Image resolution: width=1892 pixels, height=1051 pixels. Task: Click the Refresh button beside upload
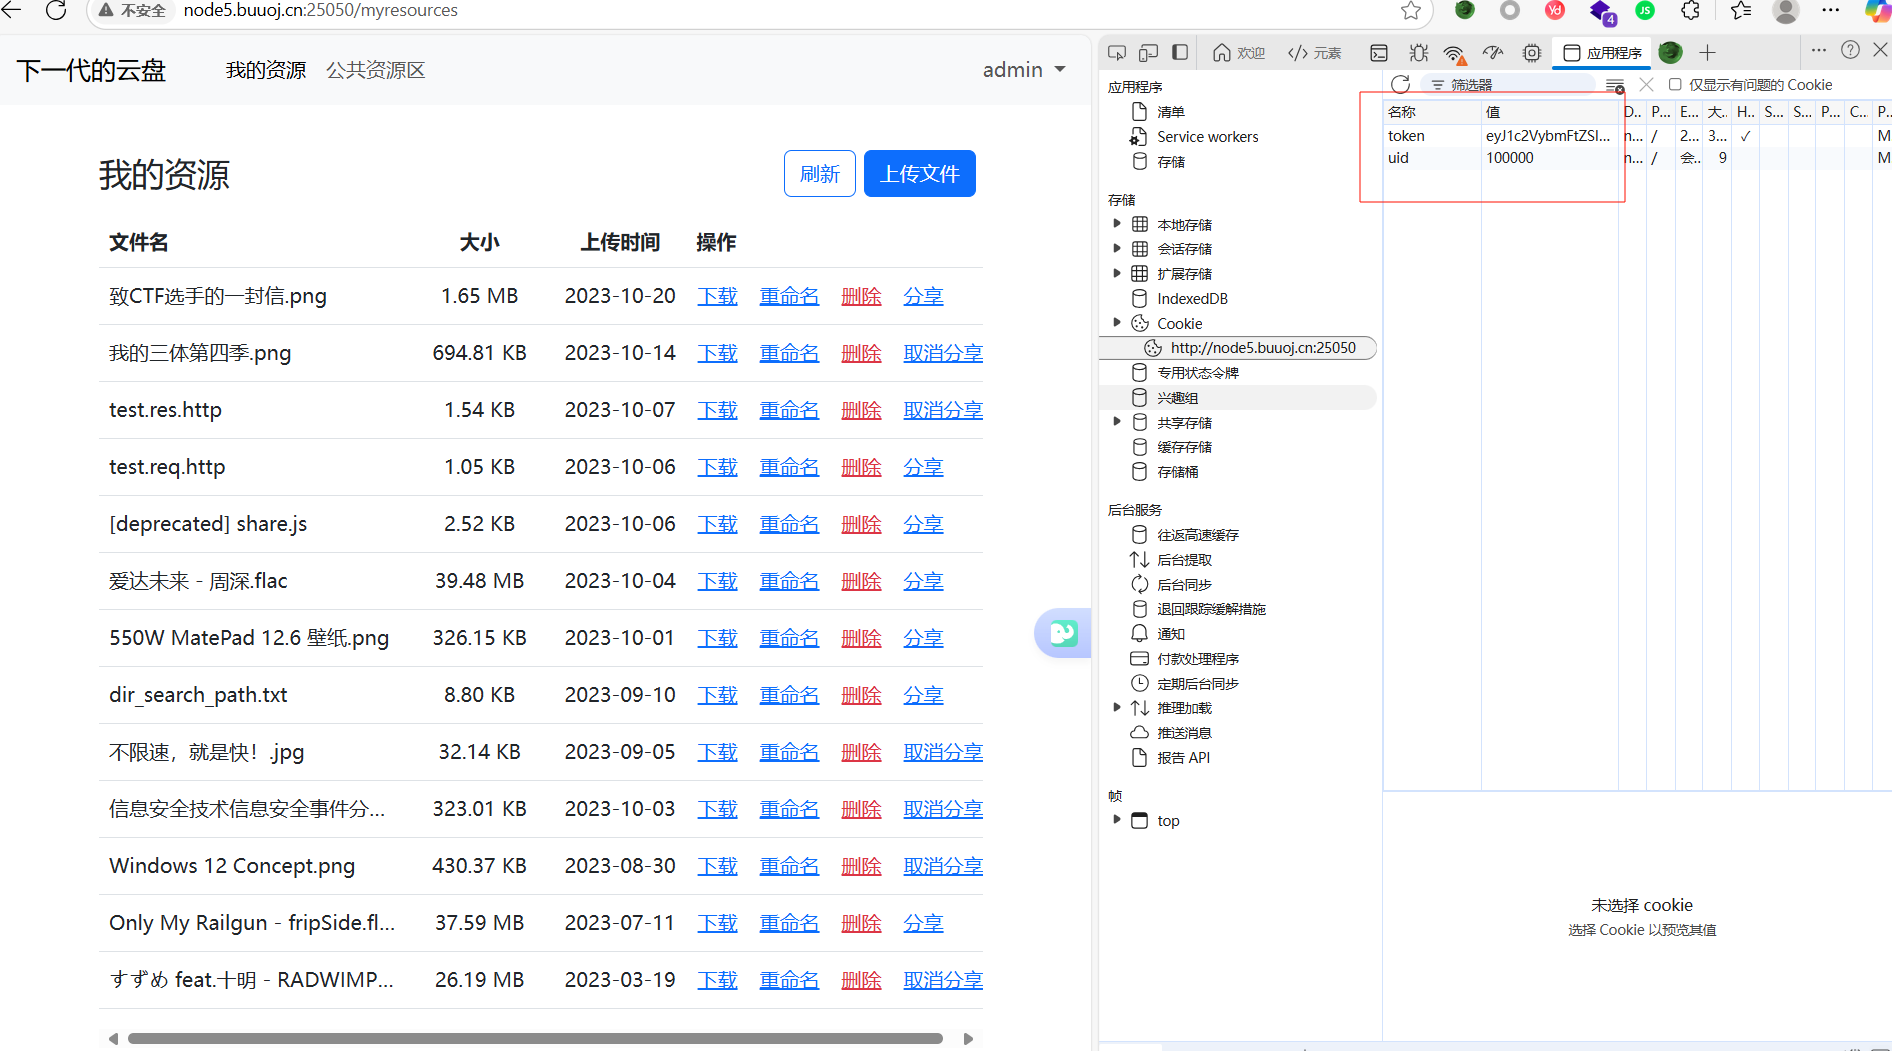pyautogui.click(x=820, y=174)
